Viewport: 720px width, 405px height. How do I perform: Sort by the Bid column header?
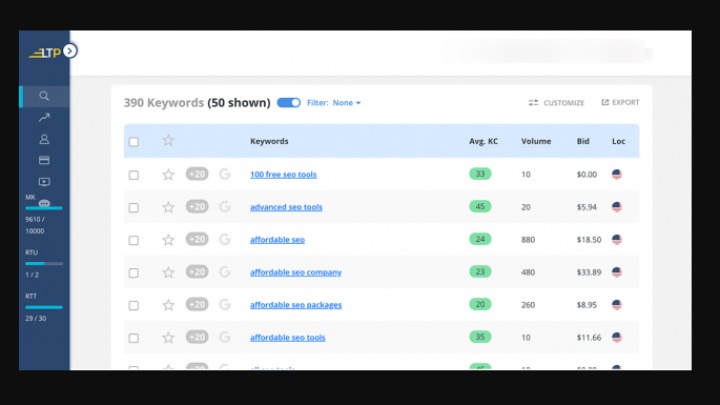click(x=583, y=141)
